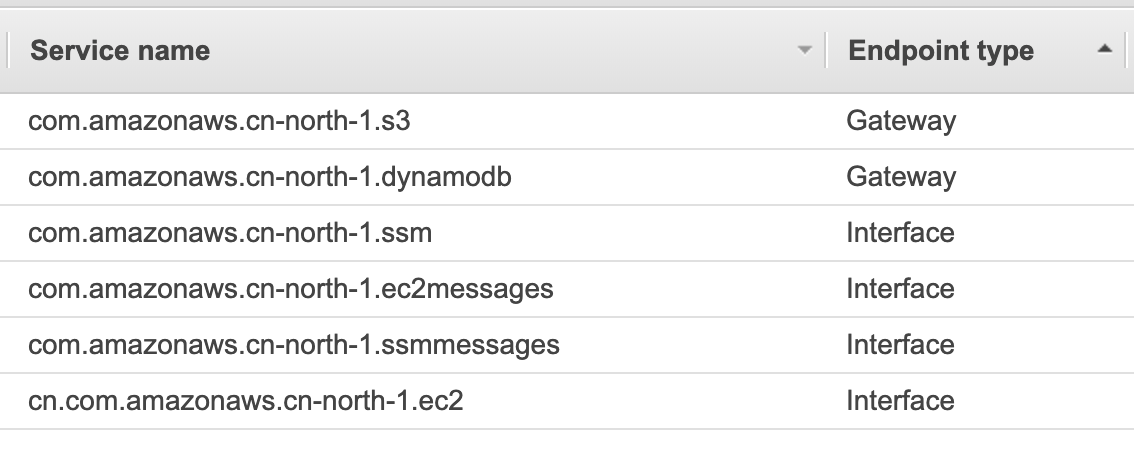Viewport: 1134px width, 454px height.
Task: Click the divider right of Endpoint type
Action: (1126, 51)
